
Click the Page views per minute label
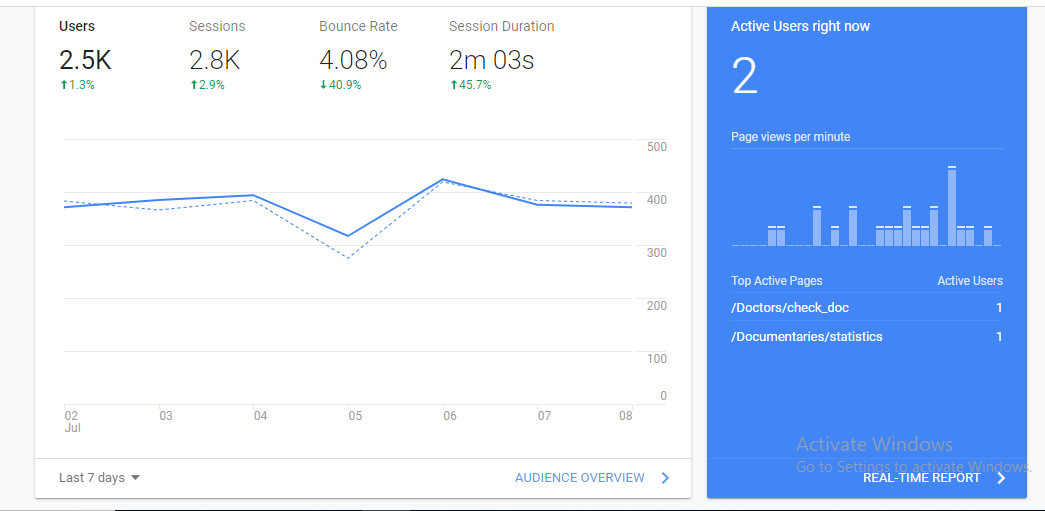(790, 137)
